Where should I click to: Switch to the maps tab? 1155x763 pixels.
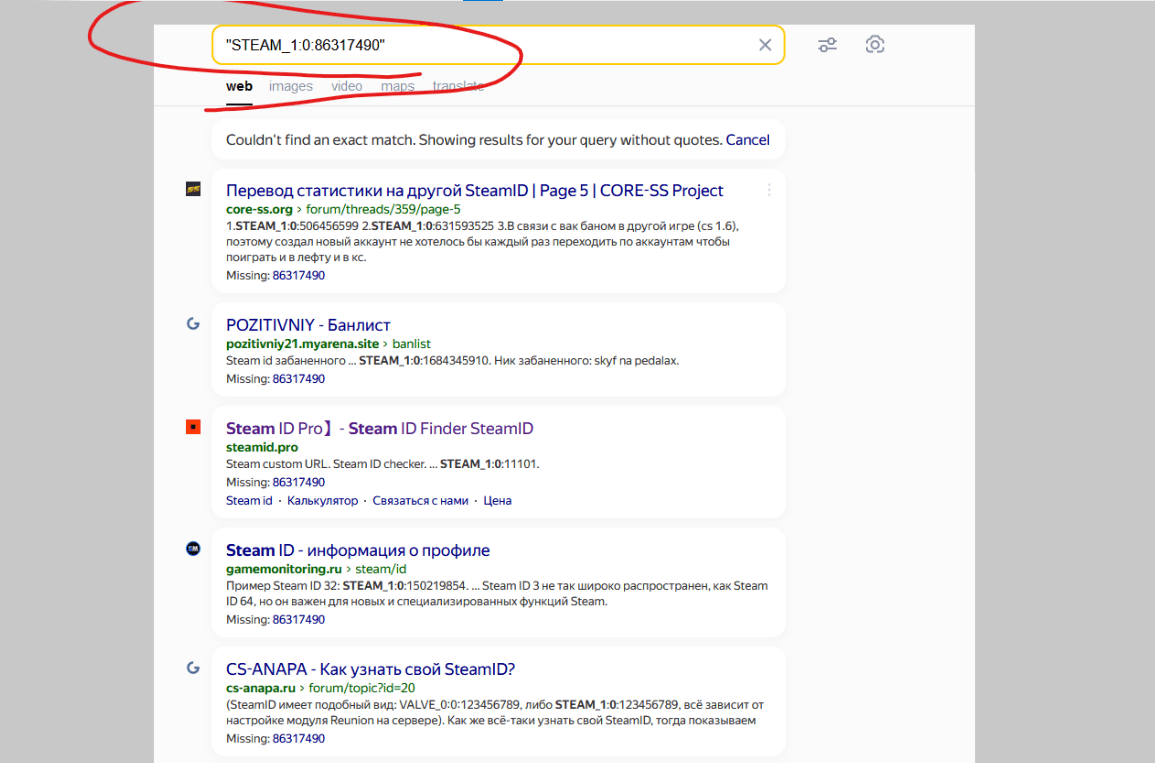point(397,86)
